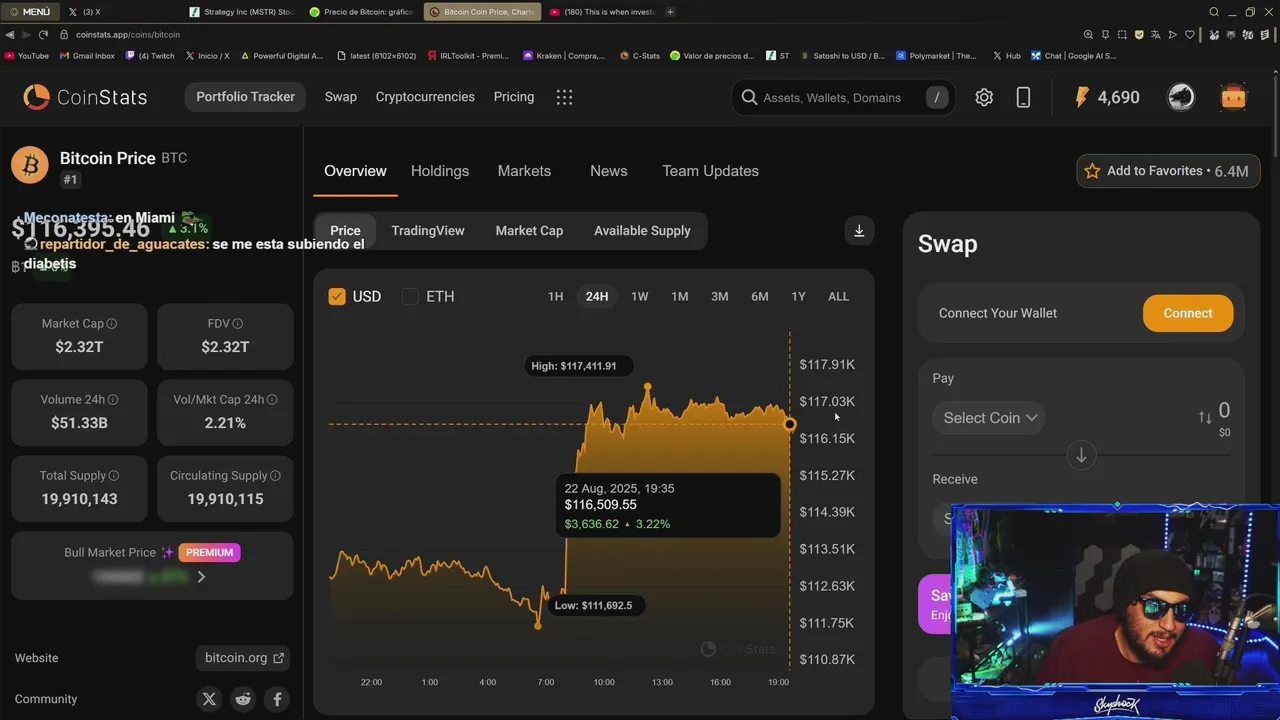Set chart range to 1H
The image size is (1280, 720).
pyautogui.click(x=555, y=296)
